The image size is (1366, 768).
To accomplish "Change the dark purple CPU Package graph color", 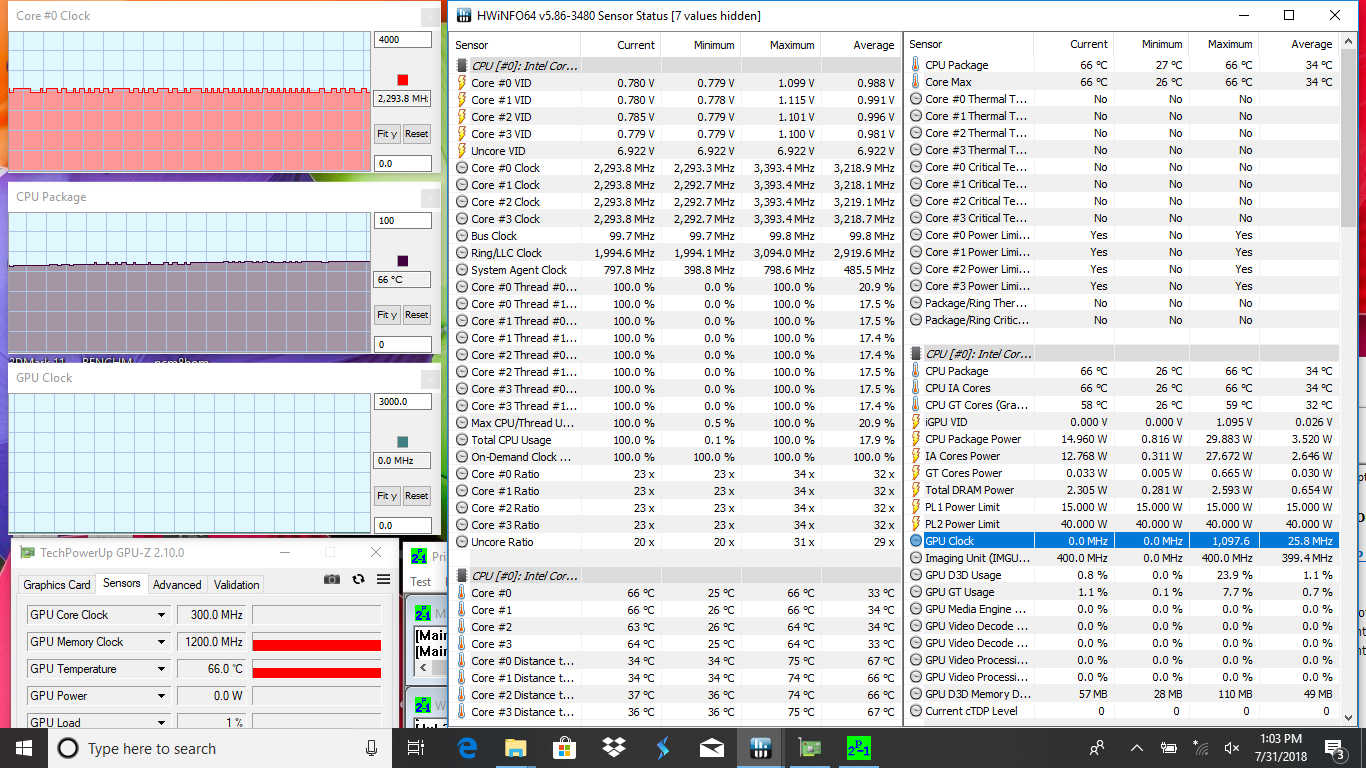I will coord(403,261).
